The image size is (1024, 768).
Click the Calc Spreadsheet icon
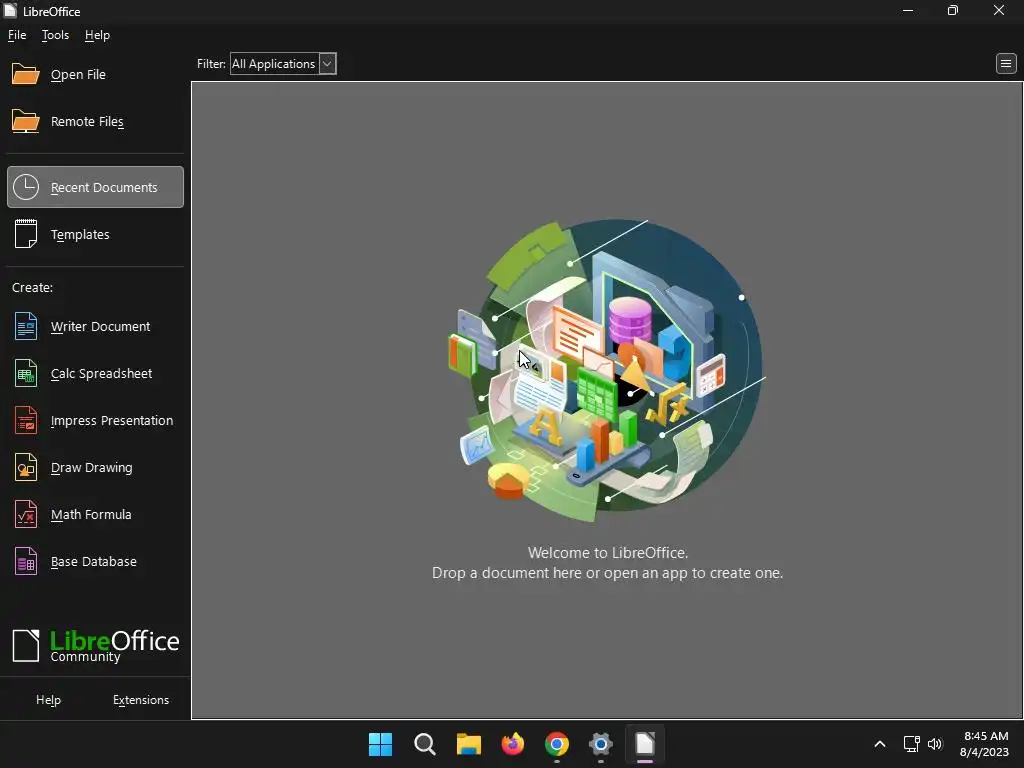[25, 374]
